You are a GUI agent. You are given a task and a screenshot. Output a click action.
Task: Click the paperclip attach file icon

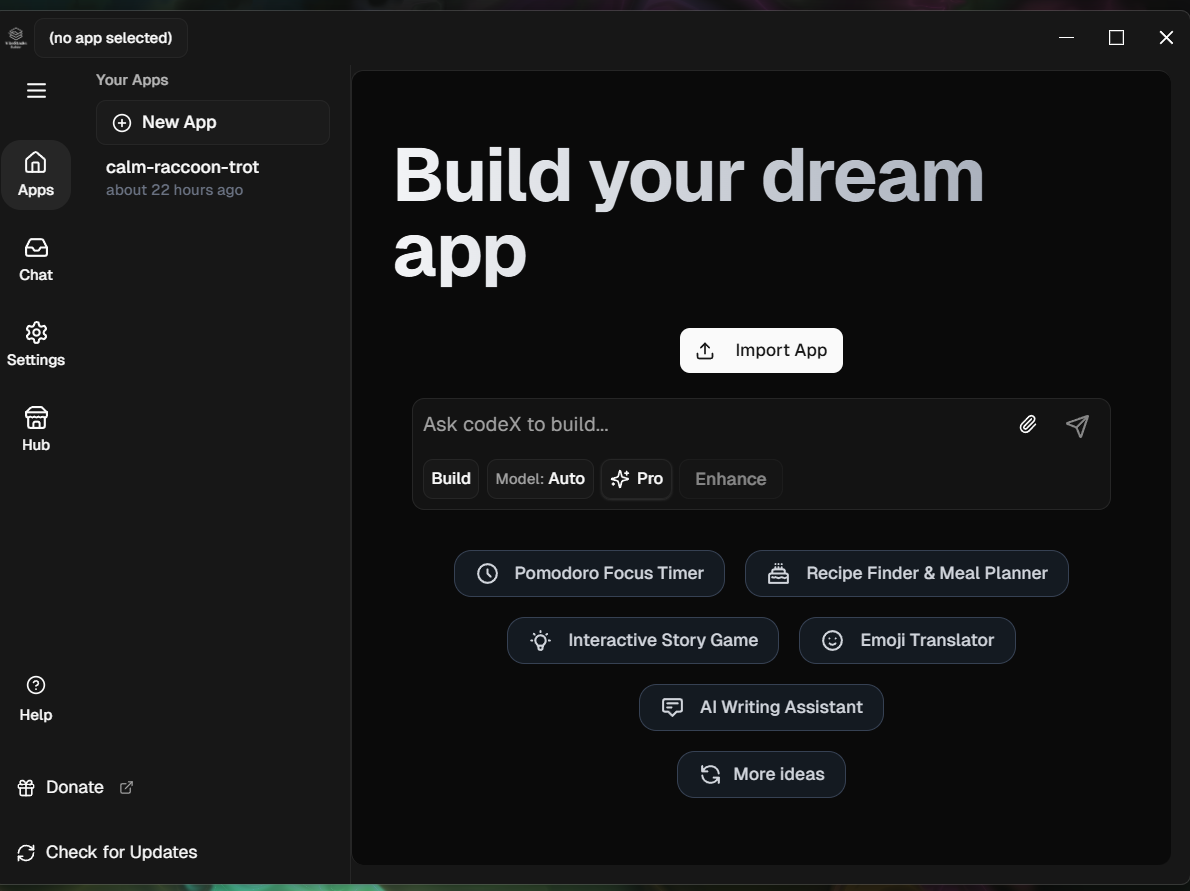(1028, 424)
